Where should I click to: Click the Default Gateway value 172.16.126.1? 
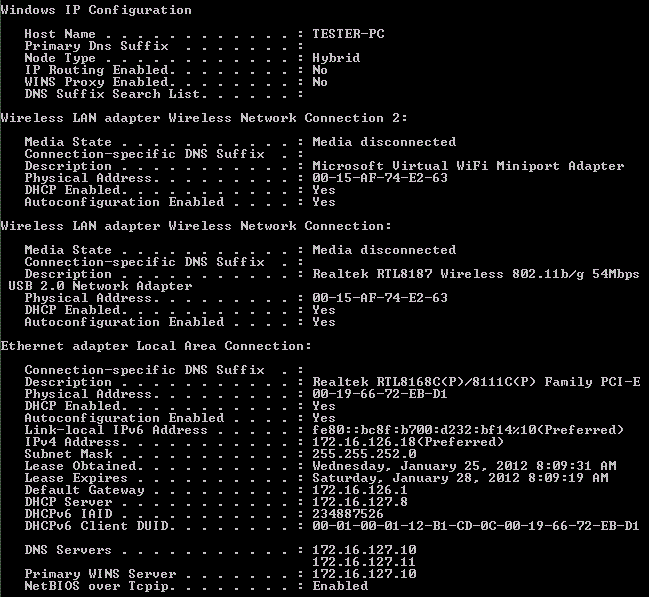click(360, 490)
